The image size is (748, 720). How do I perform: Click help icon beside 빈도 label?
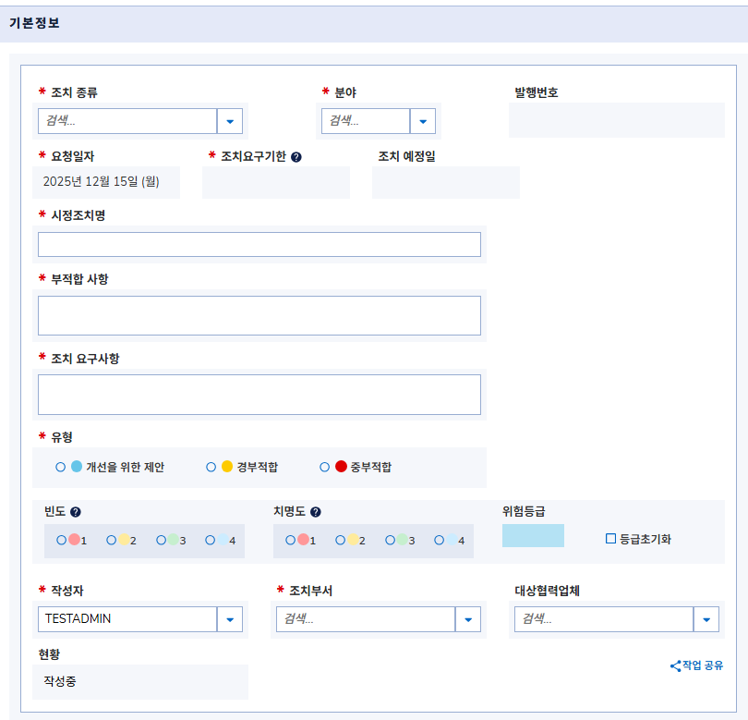point(76,512)
